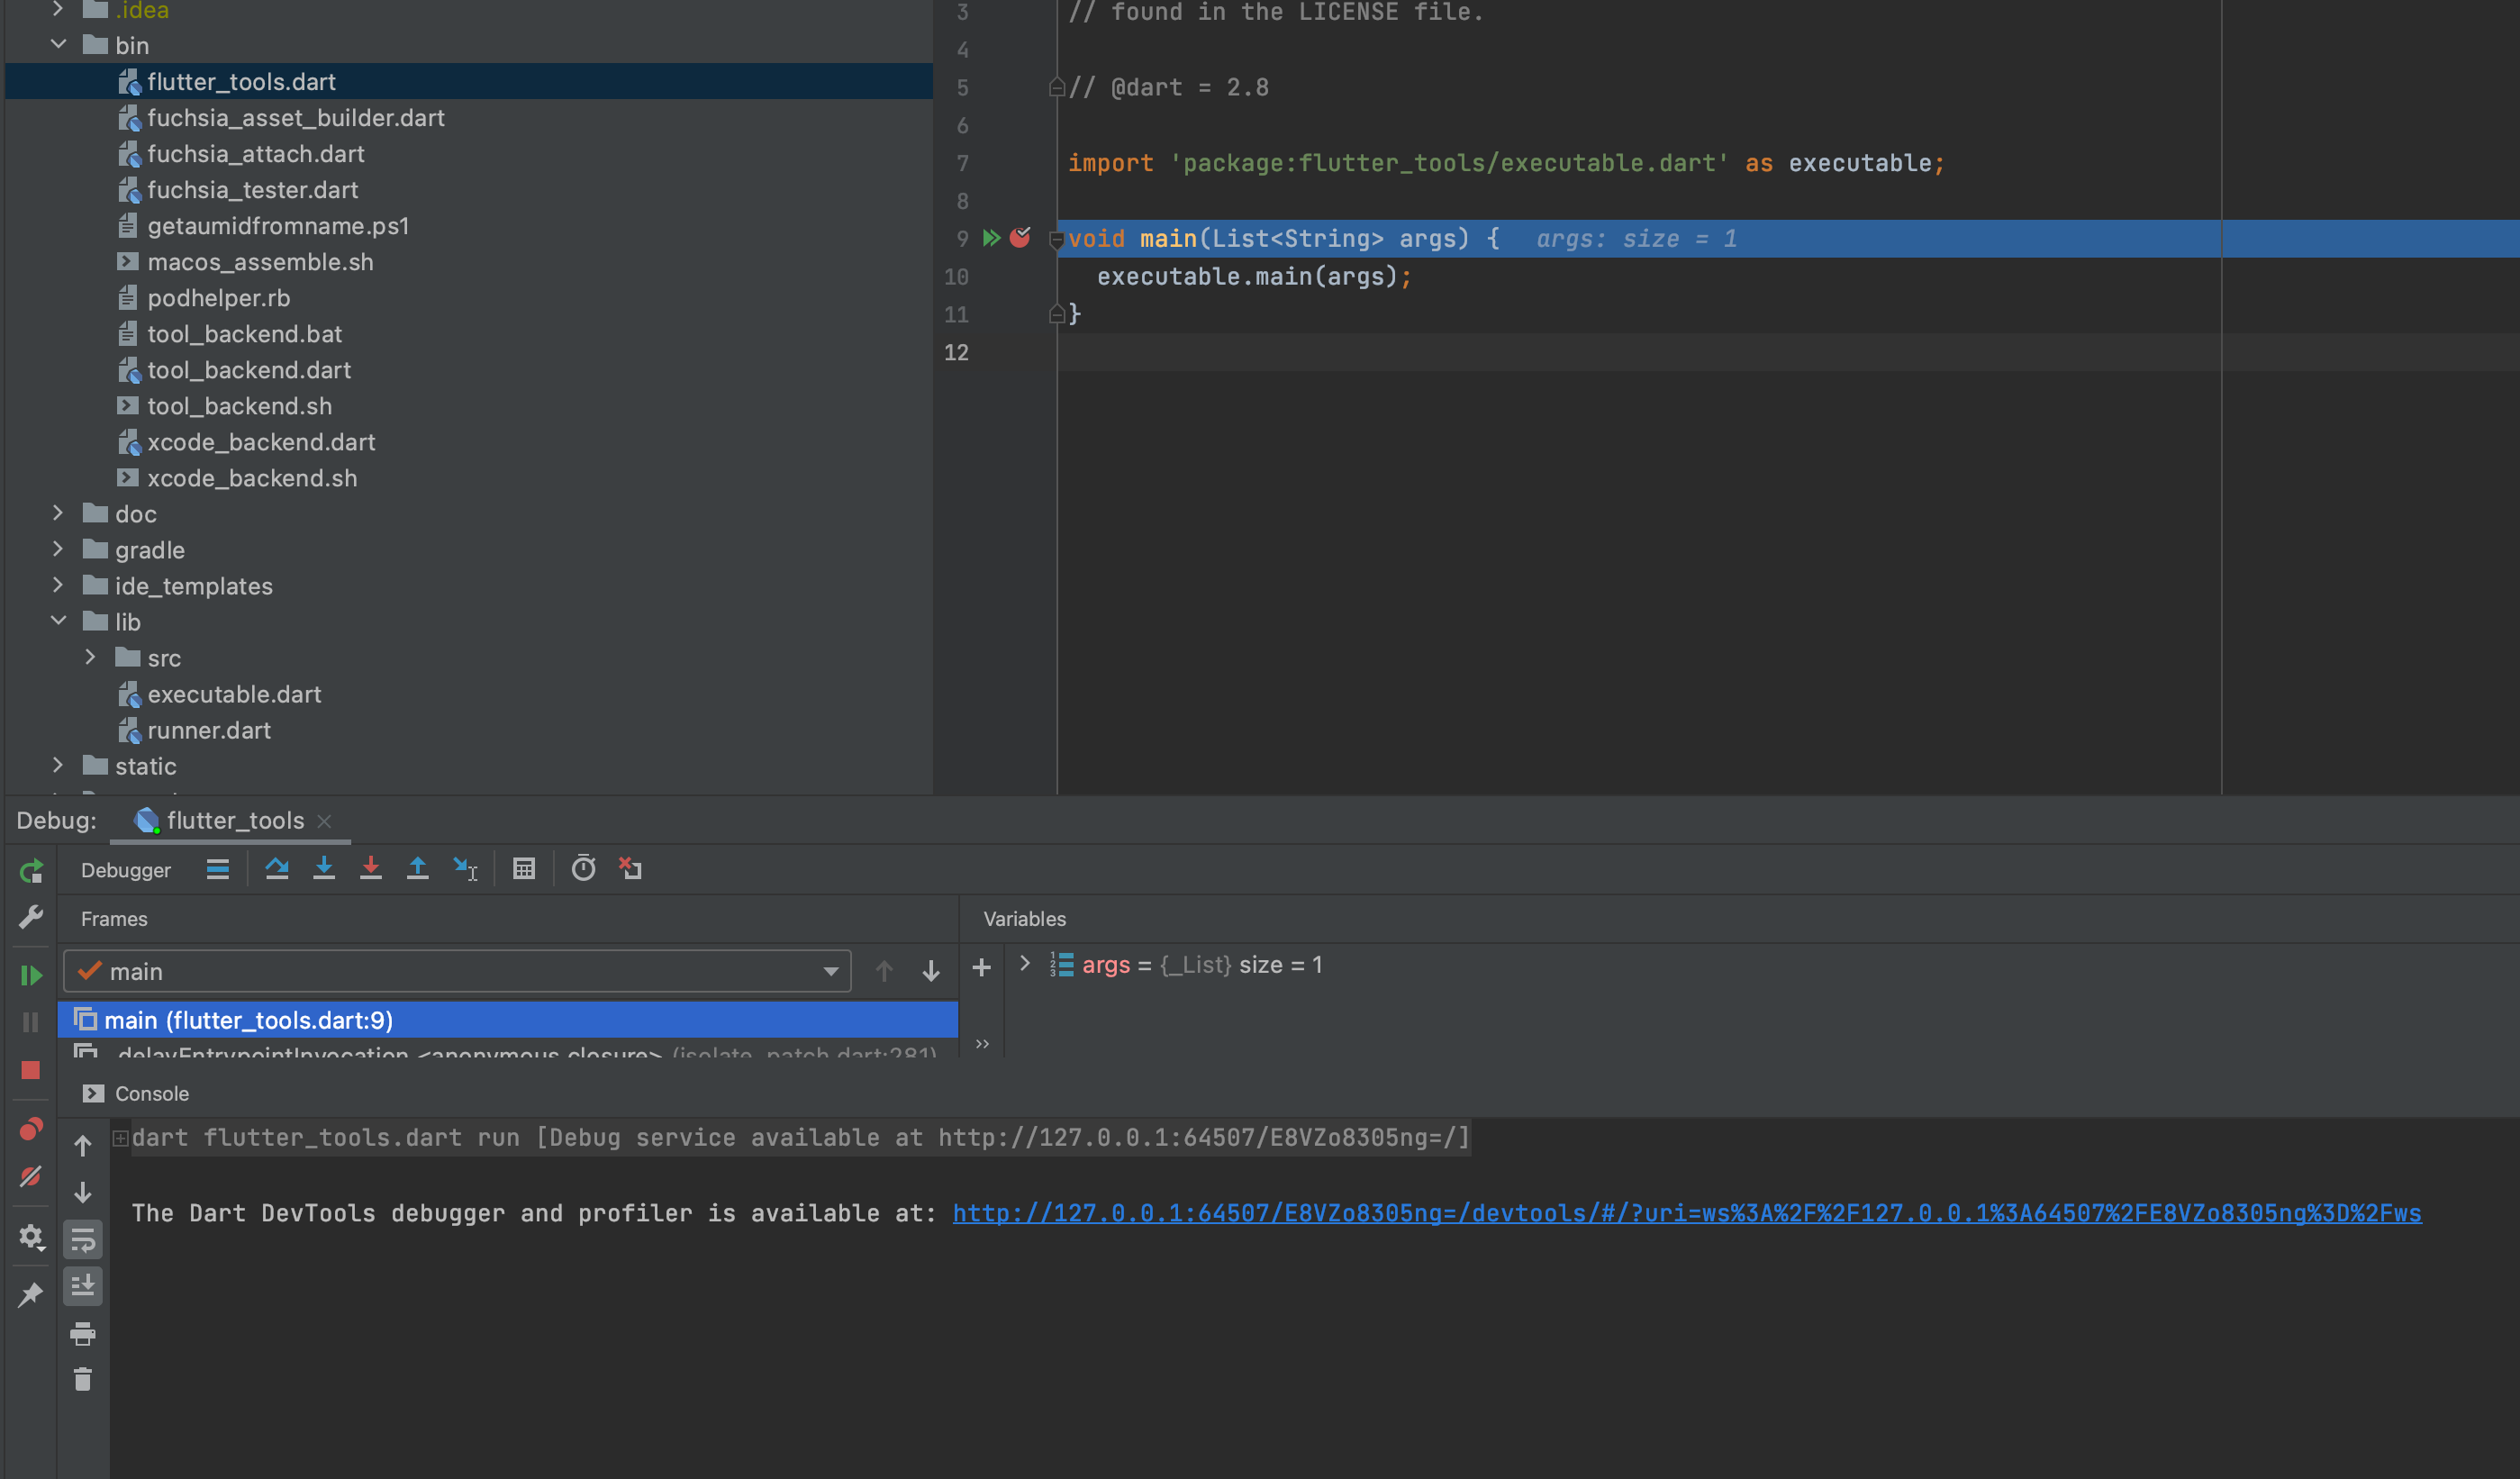Click the Step Into debugger icon
Screen dimensions: 2520x1479
point(324,869)
